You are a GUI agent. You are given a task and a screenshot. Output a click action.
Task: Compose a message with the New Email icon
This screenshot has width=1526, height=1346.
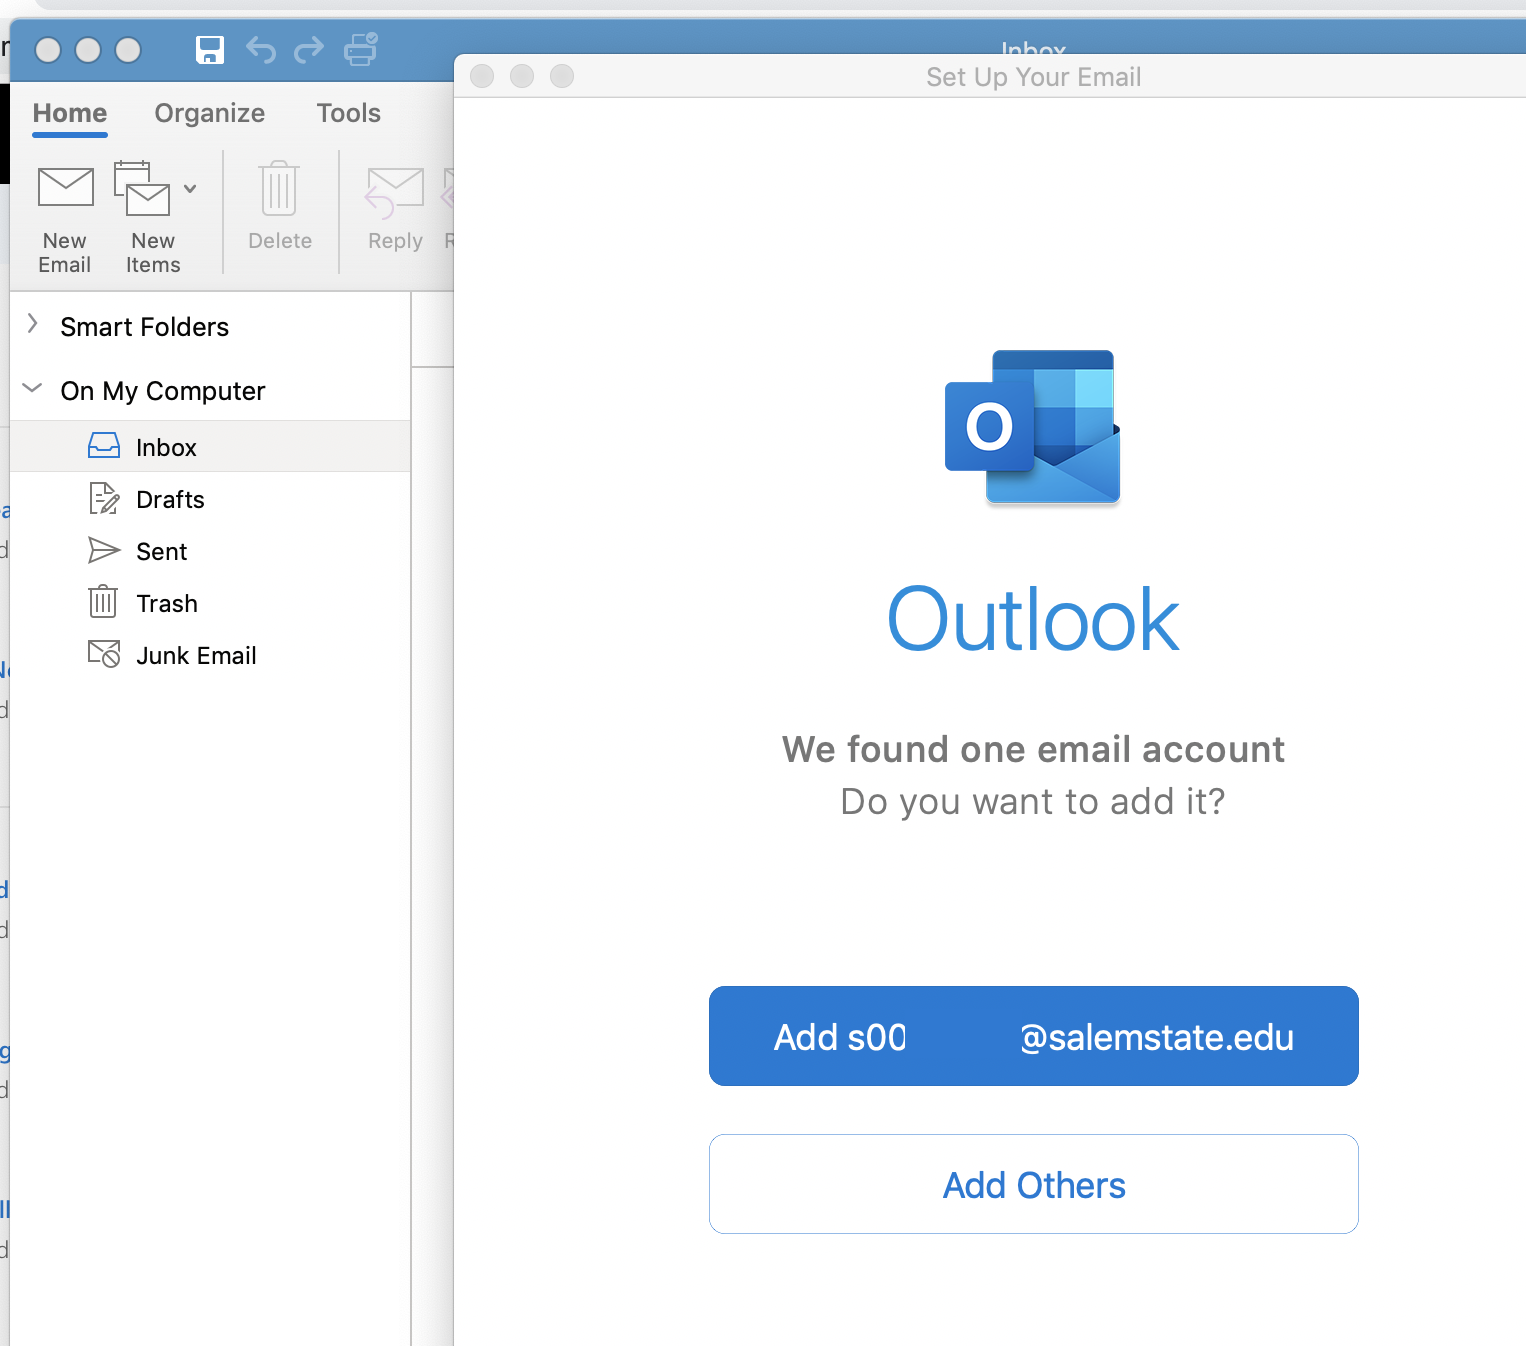(x=65, y=187)
